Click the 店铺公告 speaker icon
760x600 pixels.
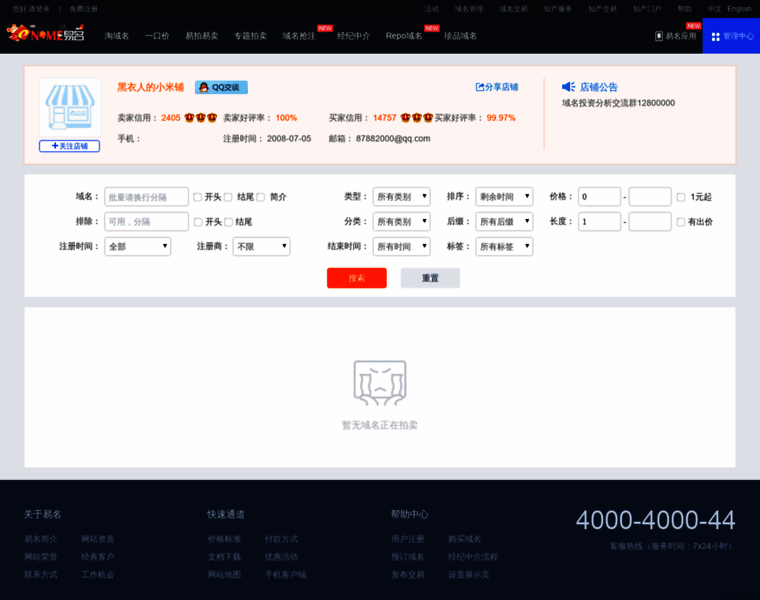click(568, 87)
